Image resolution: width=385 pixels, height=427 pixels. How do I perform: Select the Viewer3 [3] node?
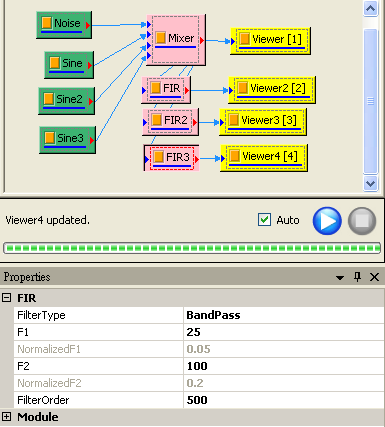[x=263, y=122]
